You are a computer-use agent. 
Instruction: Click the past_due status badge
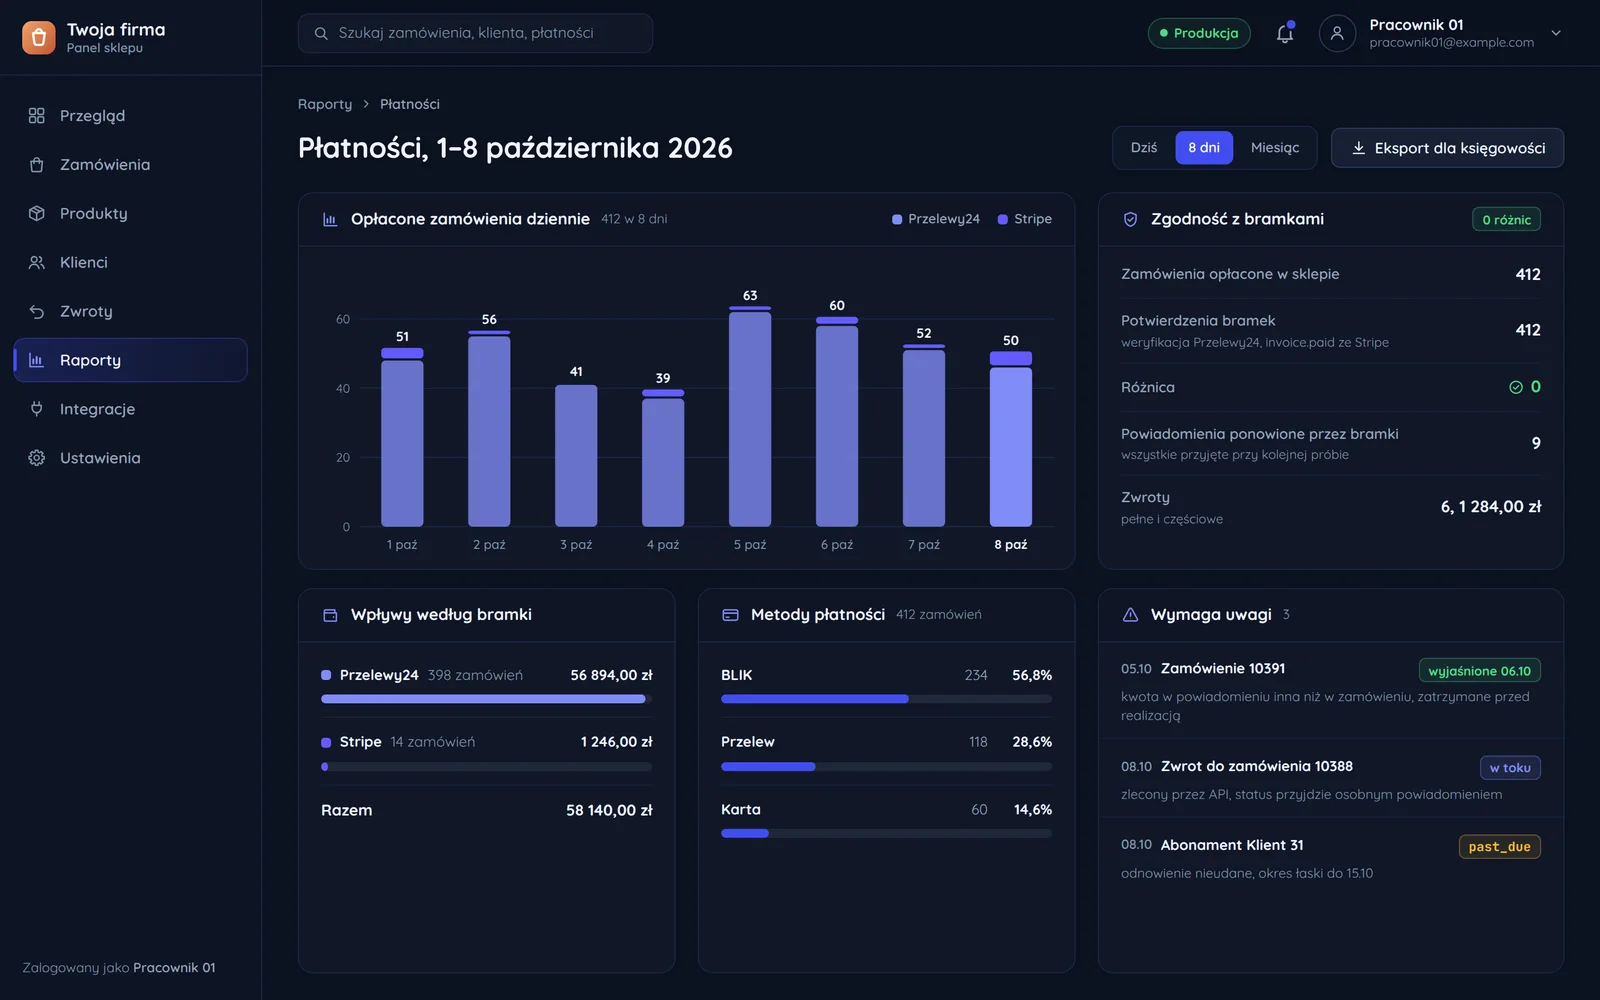[x=1499, y=847]
